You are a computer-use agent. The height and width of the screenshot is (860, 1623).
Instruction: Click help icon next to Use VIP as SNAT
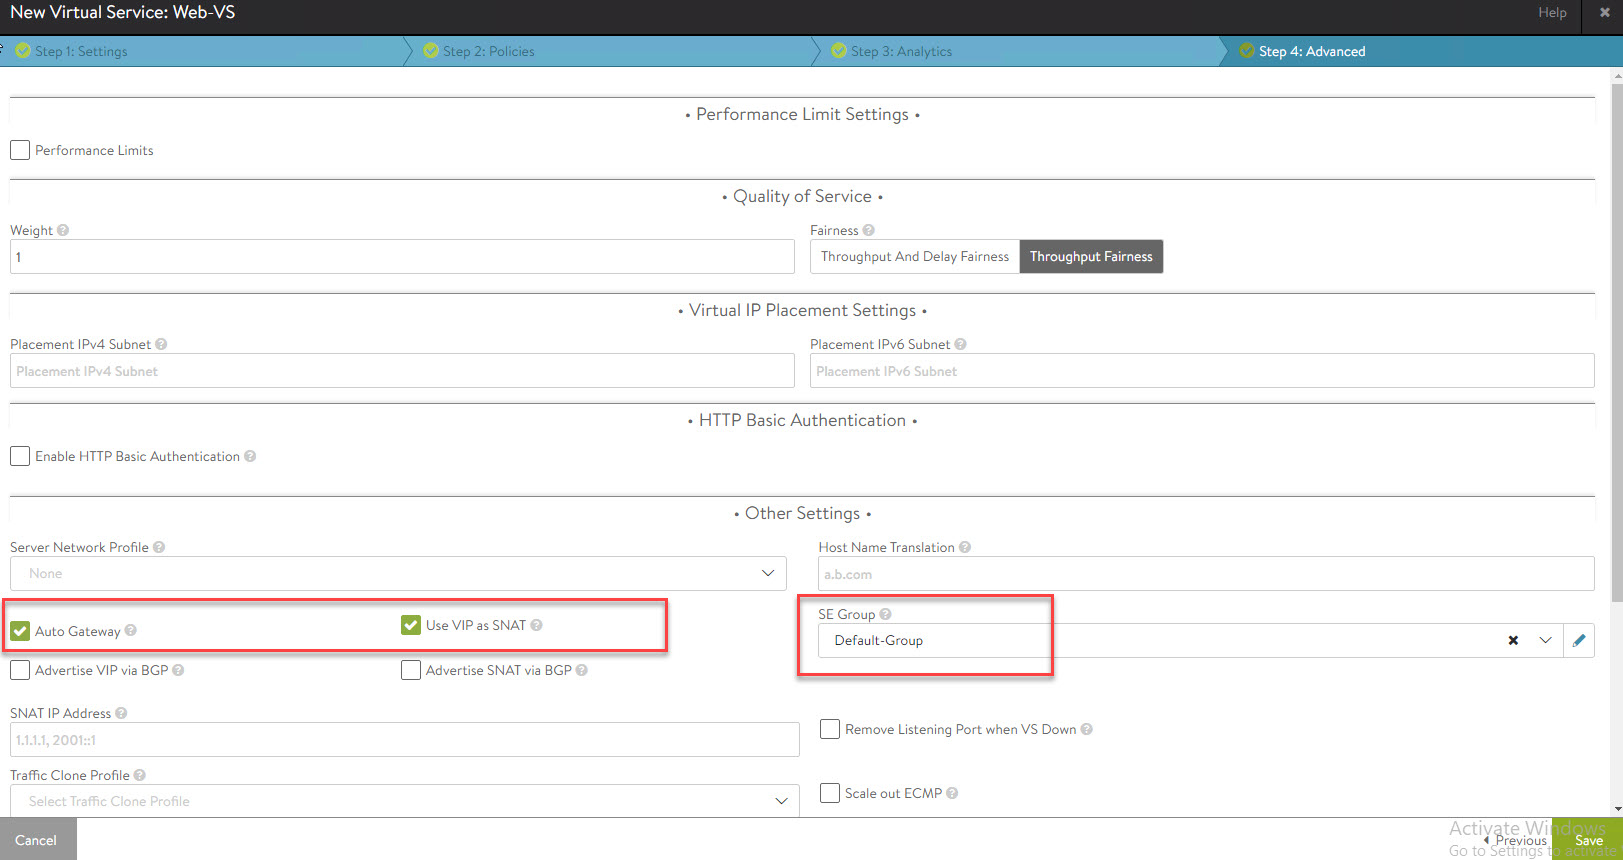pyautogui.click(x=536, y=625)
